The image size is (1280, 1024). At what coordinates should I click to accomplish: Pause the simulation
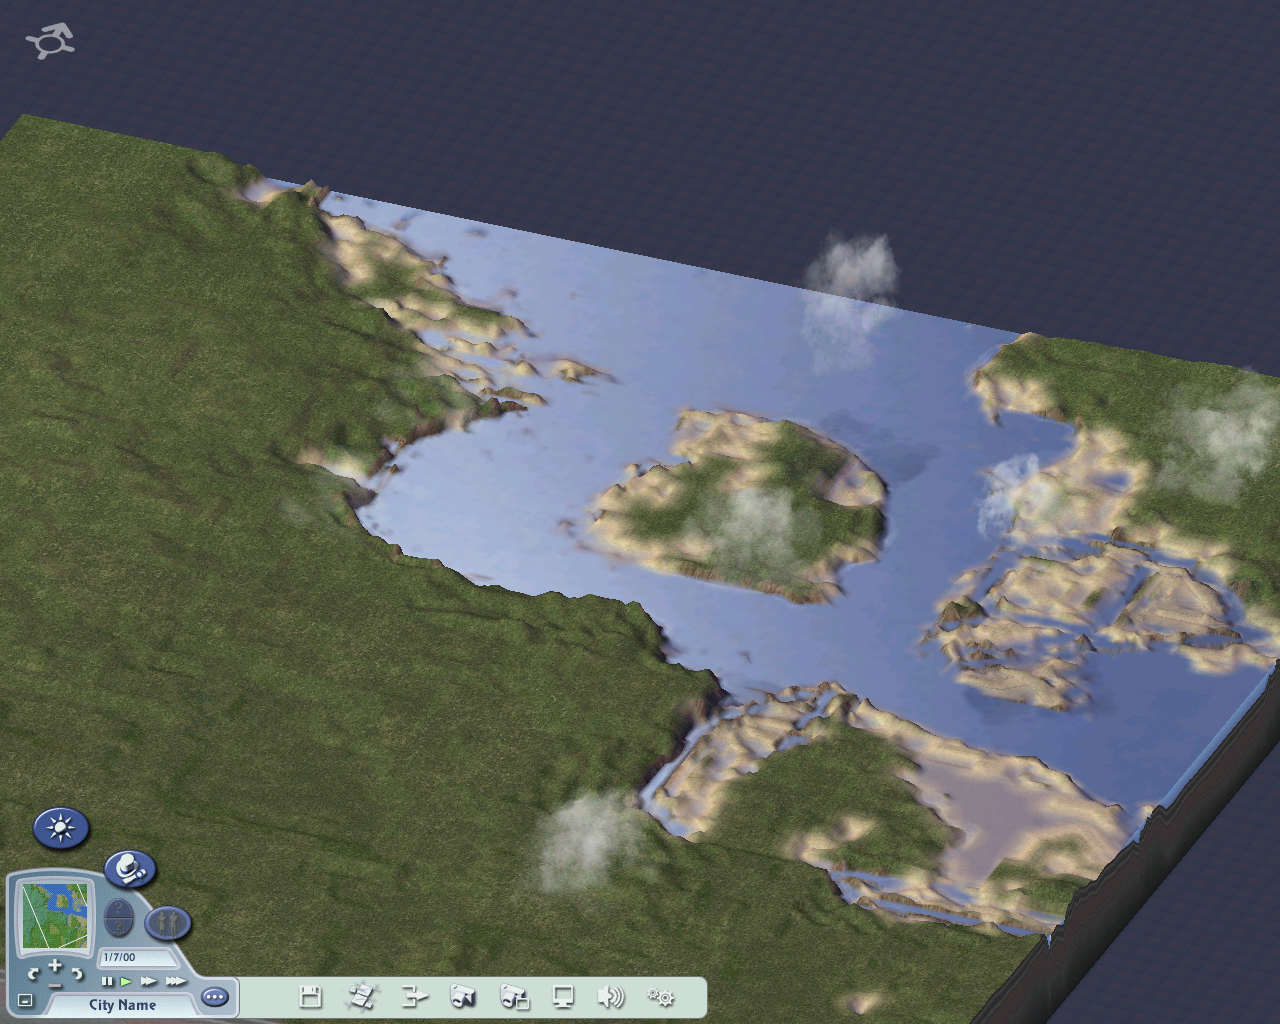point(107,981)
